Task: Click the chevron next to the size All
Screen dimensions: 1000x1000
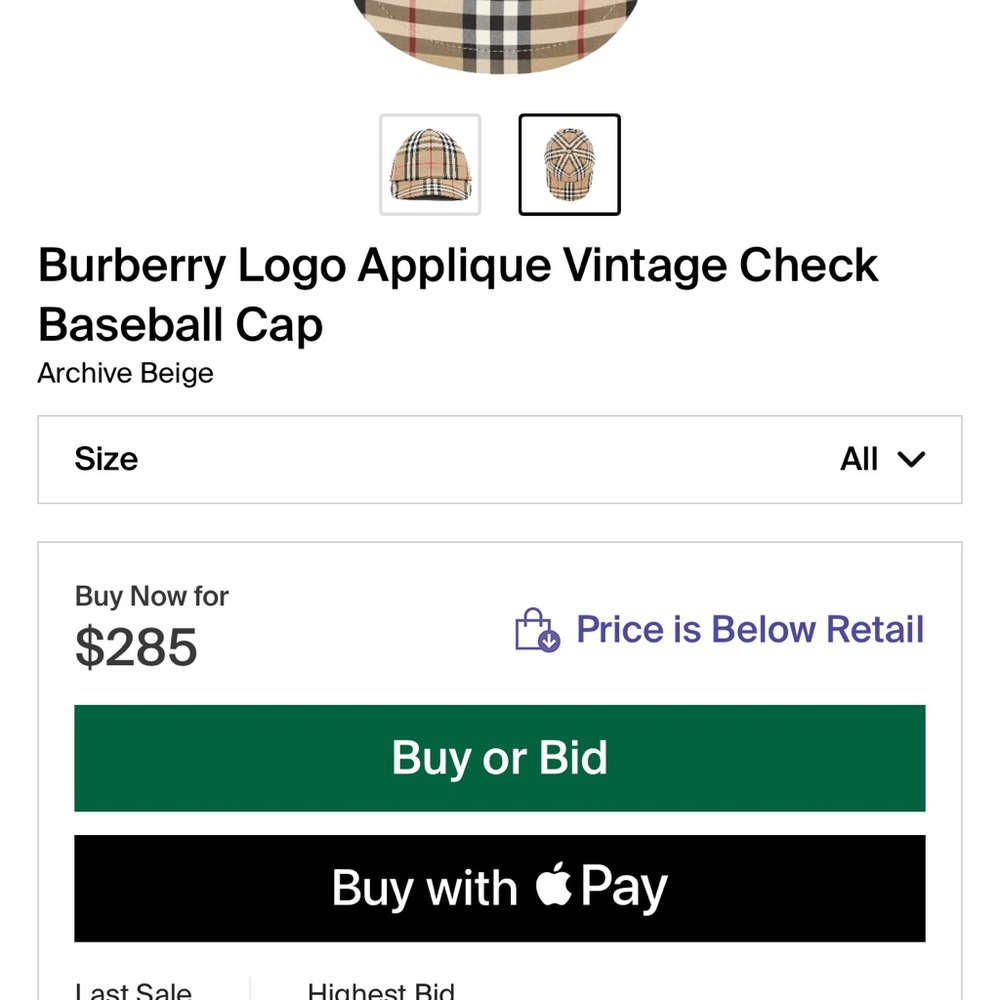Action: 911,459
